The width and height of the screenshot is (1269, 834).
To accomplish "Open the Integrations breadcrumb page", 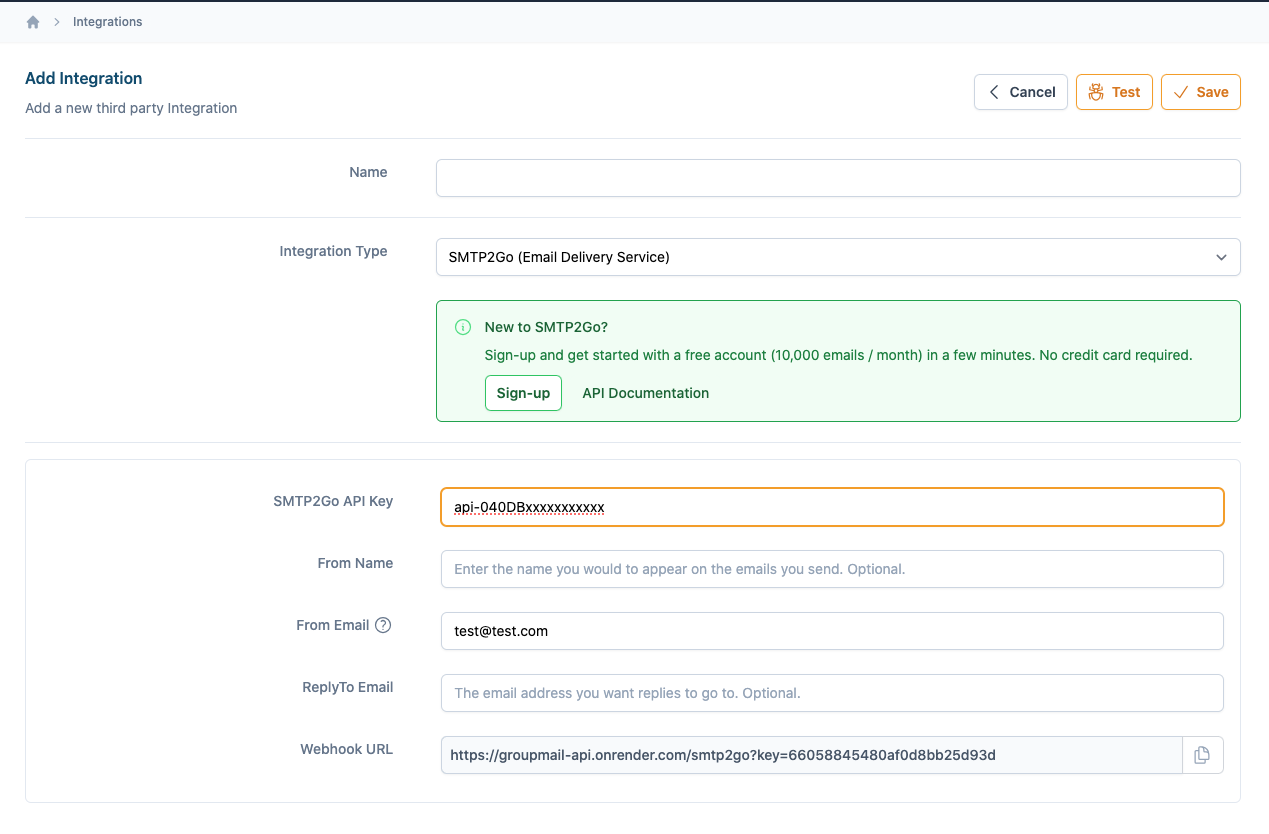I will (x=107, y=21).
